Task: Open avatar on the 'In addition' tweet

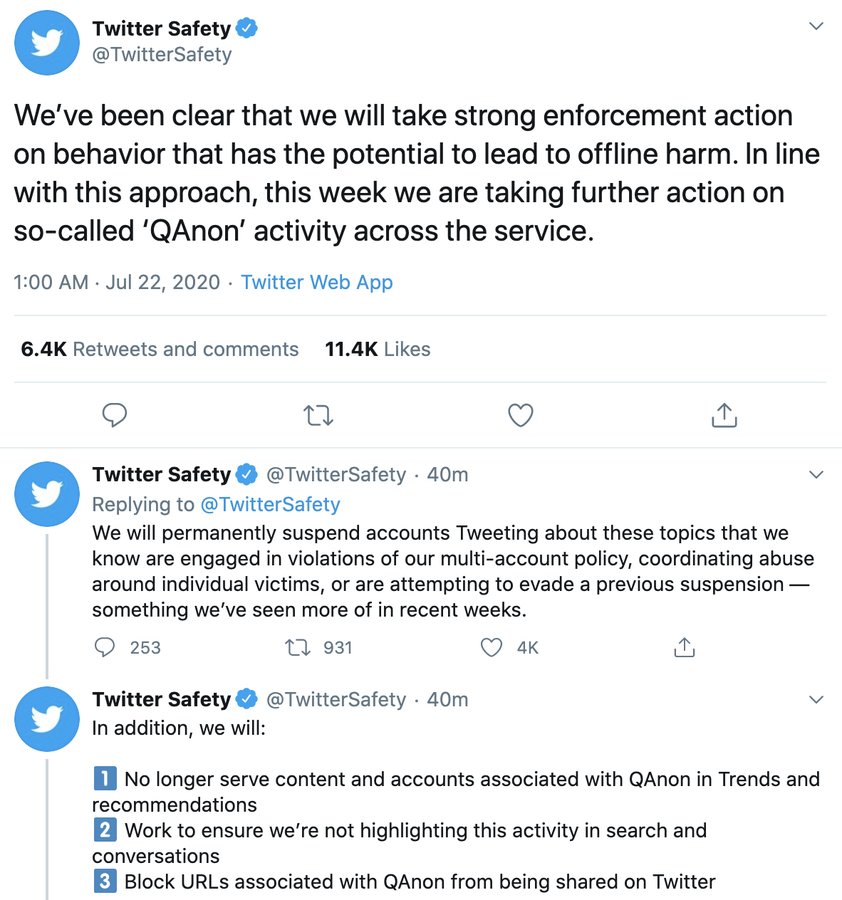Action: coord(46,719)
